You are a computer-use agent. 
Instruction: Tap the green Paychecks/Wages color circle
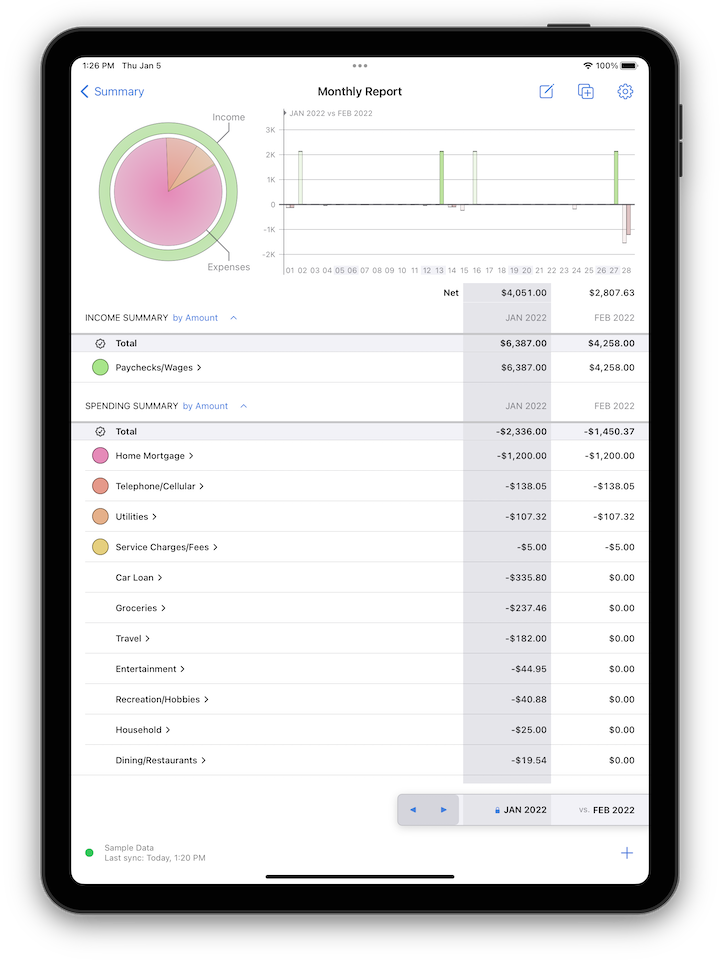100,368
